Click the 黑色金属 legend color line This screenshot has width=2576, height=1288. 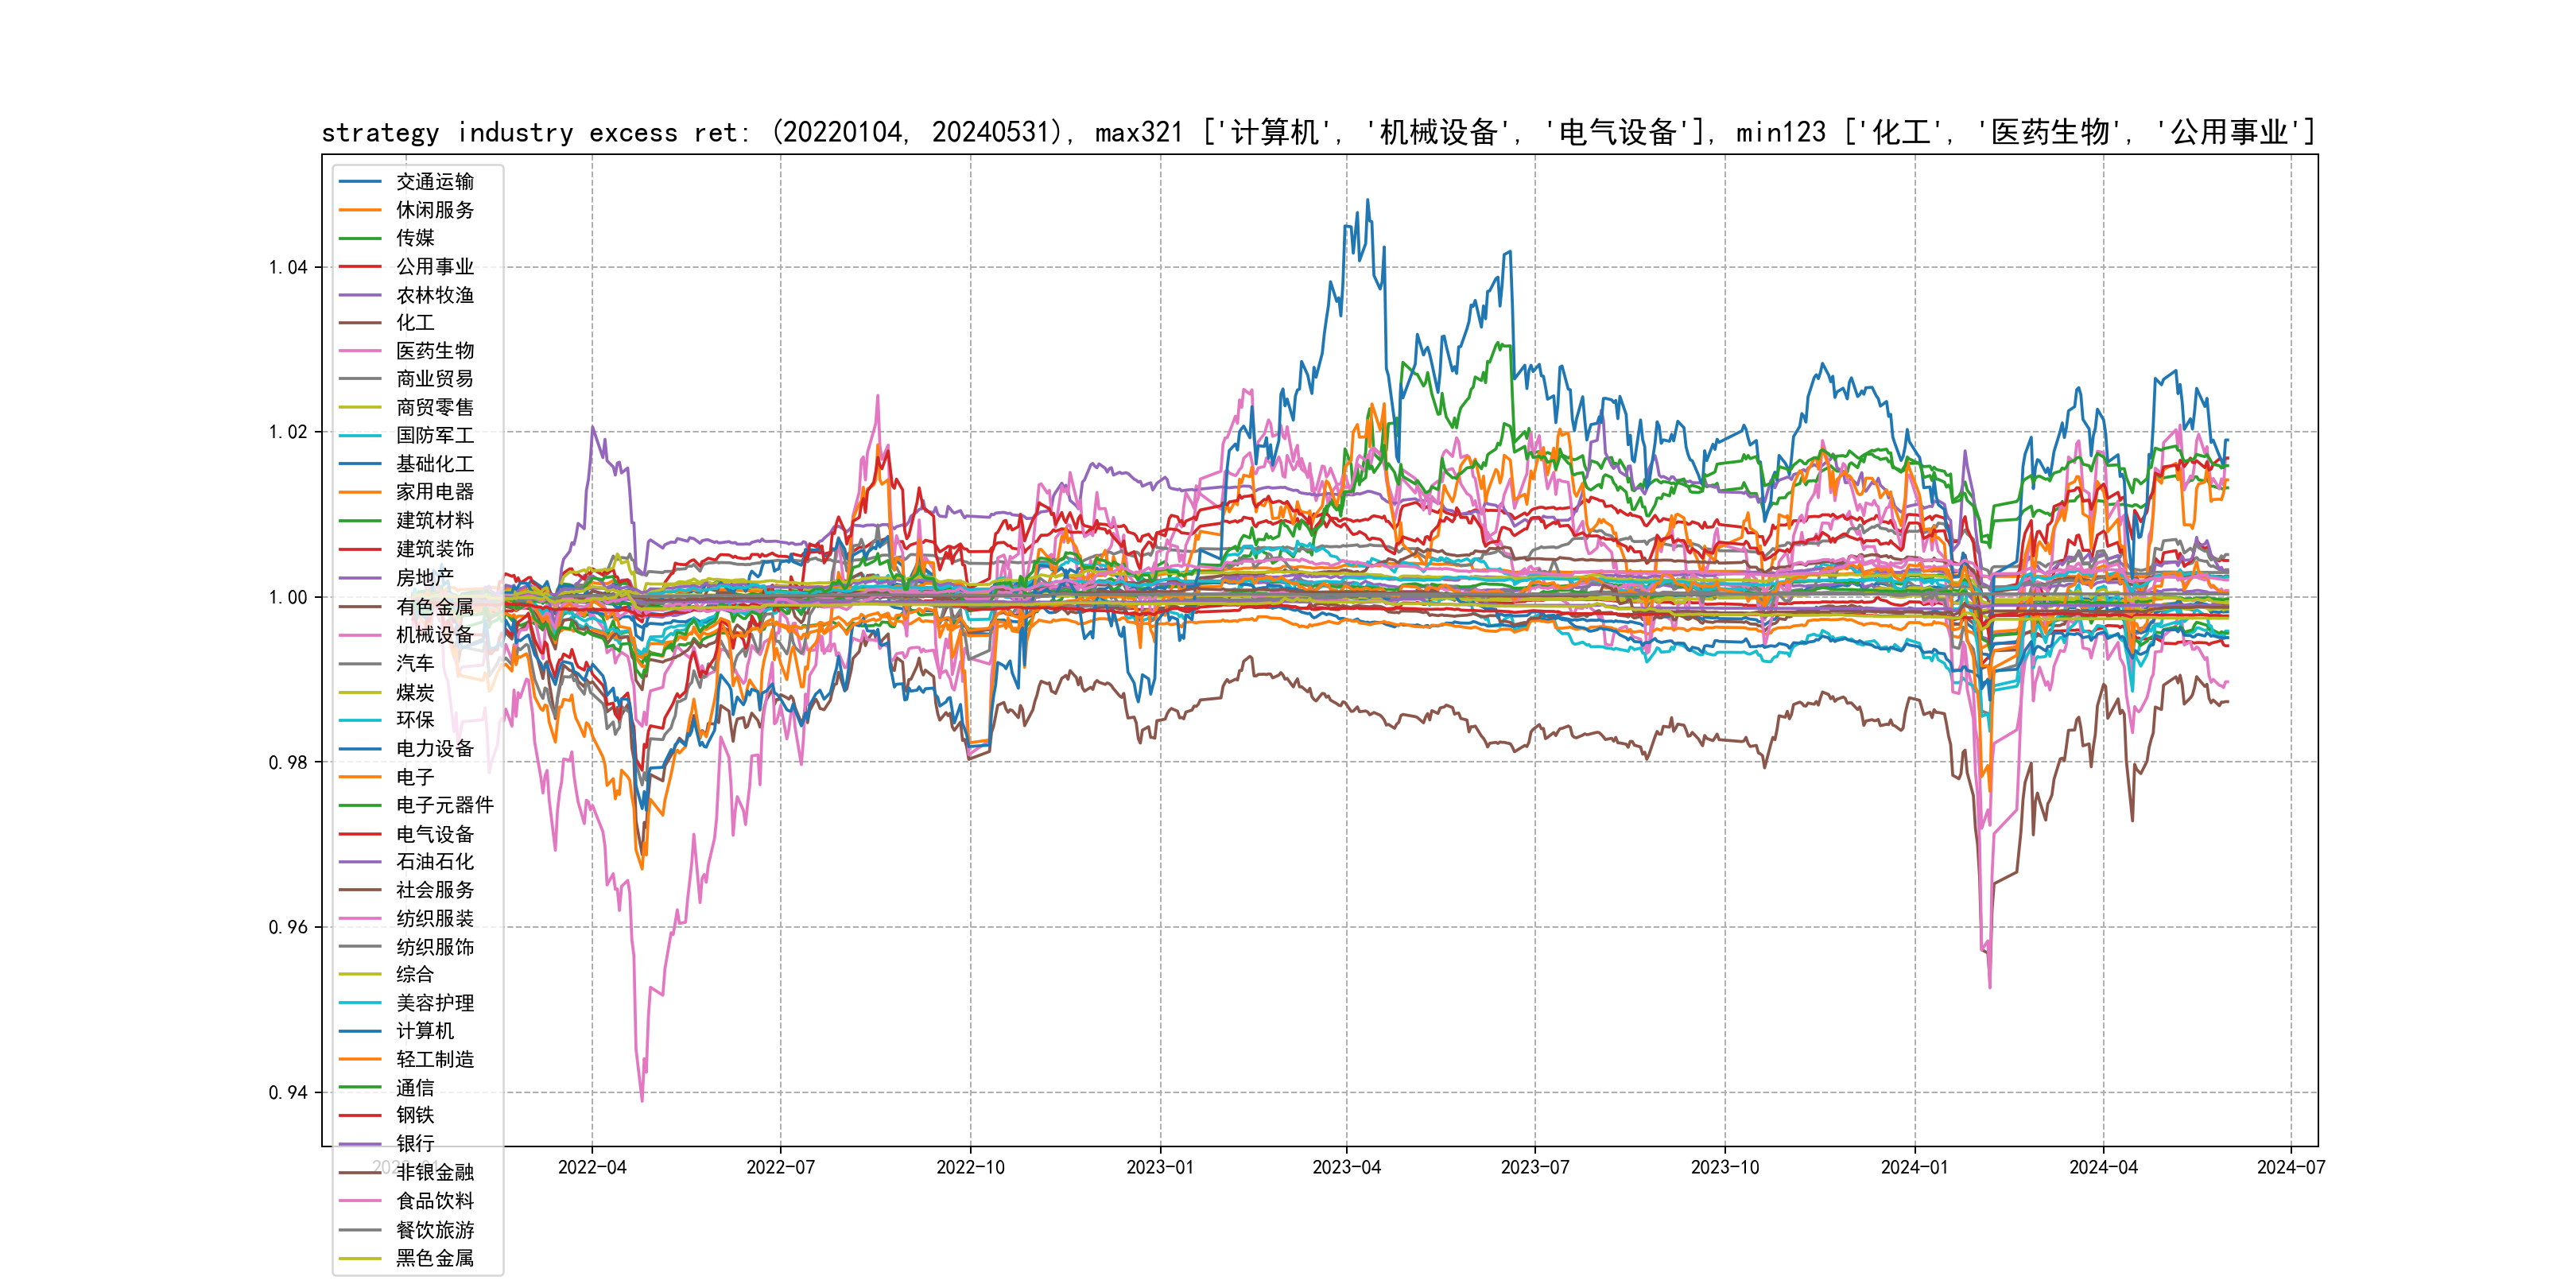360,1258
